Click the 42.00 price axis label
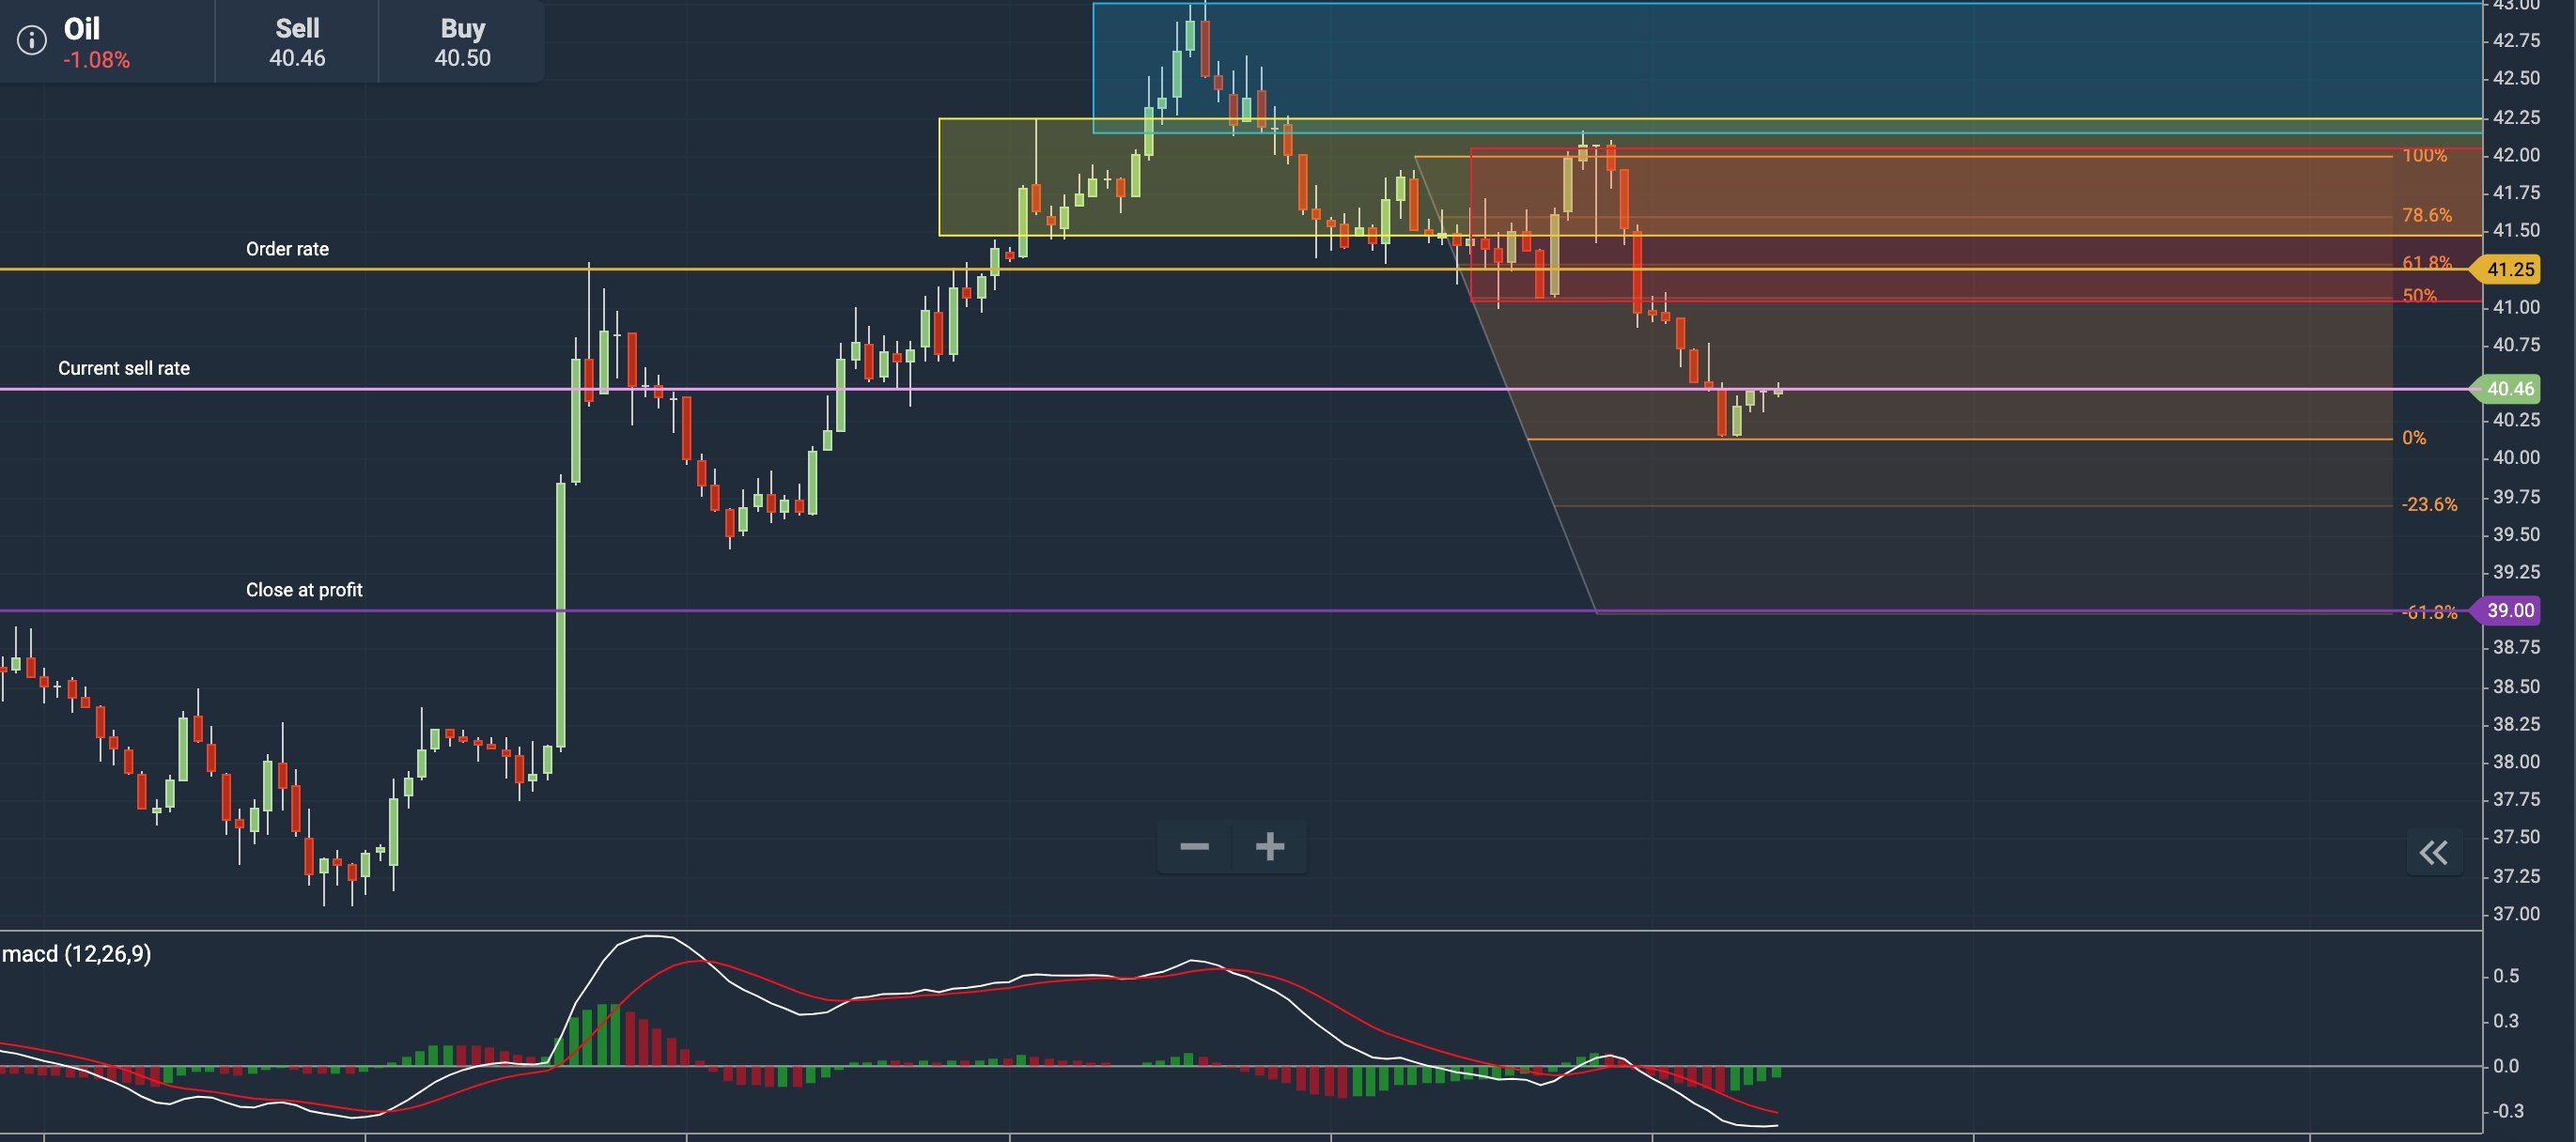The width and height of the screenshot is (2576, 1142). (x=2516, y=155)
